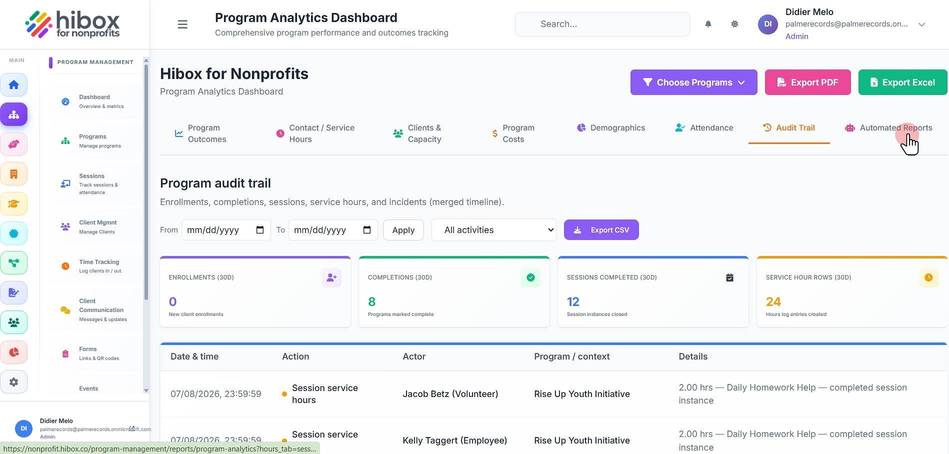The height and width of the screenshot is (454, 949).
Task: Open the yellow graduation cap sidebar icon
Action: click(x=14, y=203)
